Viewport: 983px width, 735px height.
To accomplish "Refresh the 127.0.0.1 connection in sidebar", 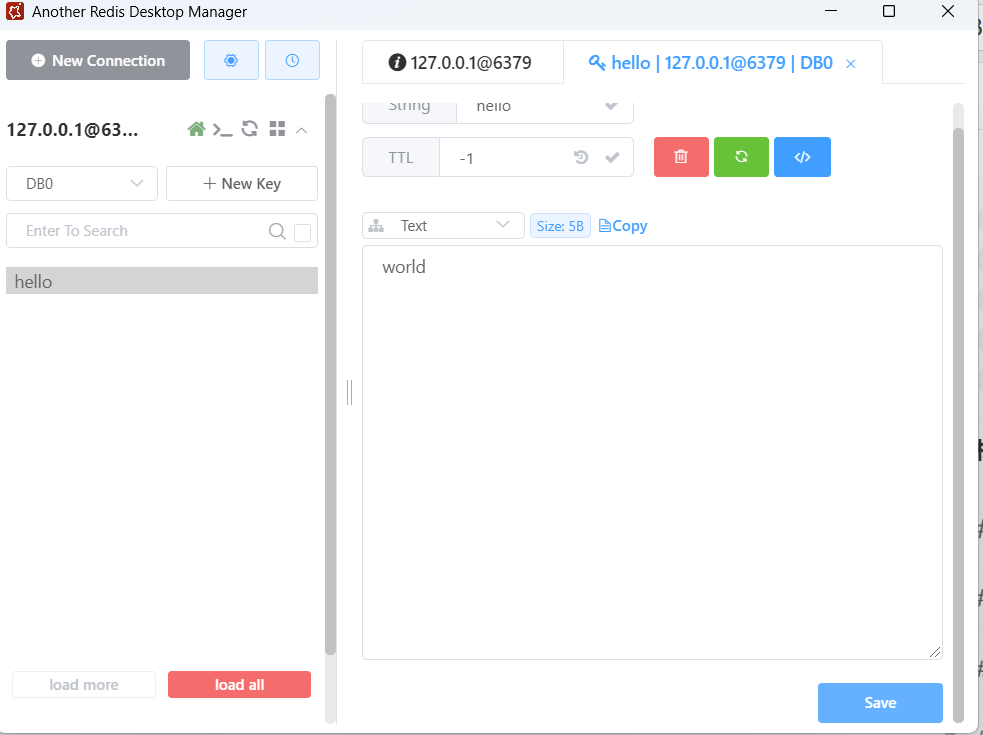I will (250, 129).
